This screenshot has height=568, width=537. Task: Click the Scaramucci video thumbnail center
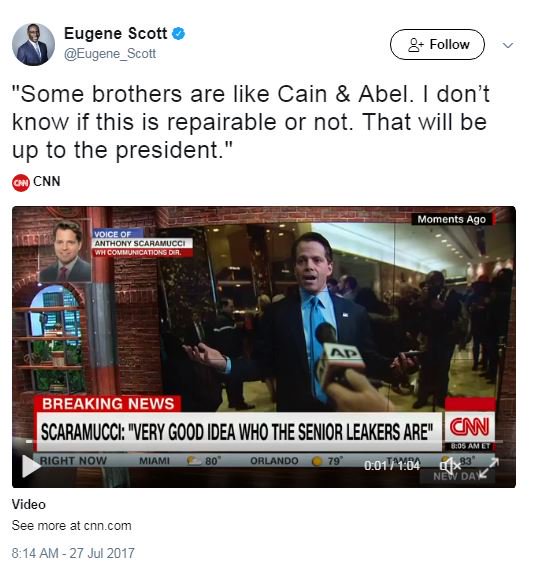point(264,347)
